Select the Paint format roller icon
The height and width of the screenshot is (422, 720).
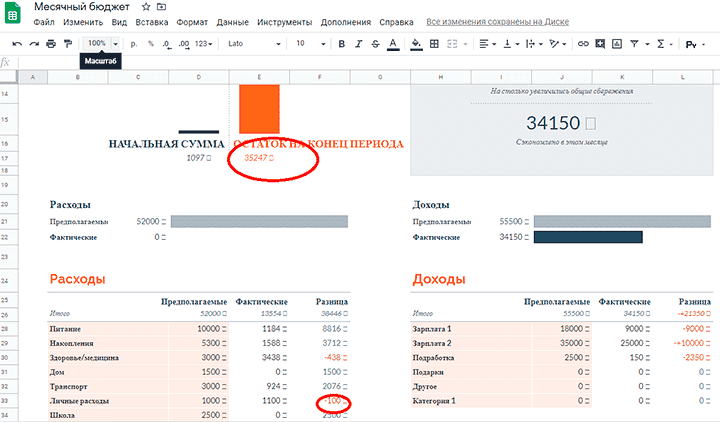coord(68,44)
